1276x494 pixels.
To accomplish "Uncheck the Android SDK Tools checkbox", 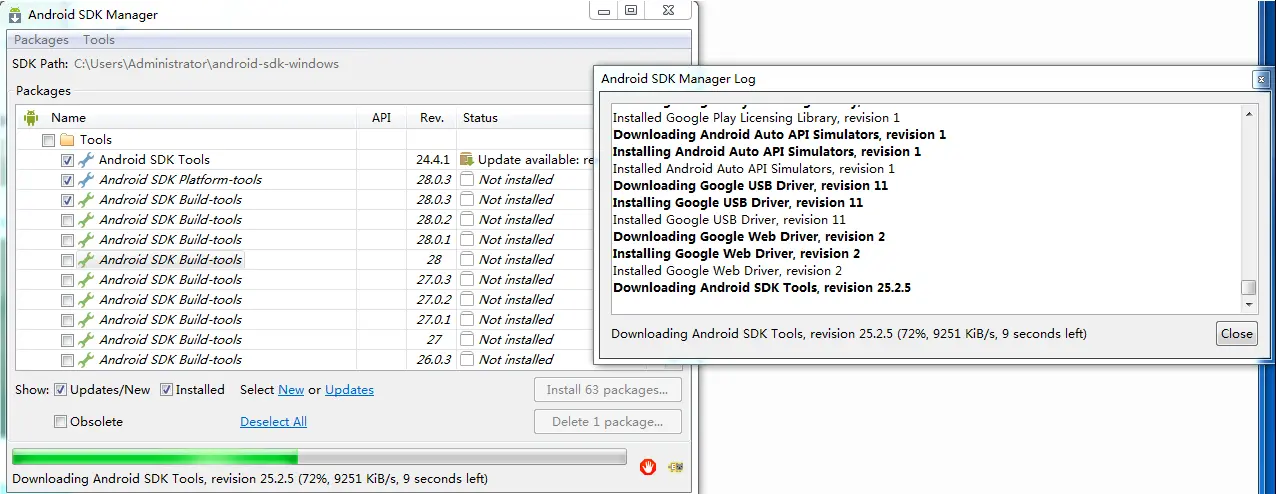I will (67, 160).
